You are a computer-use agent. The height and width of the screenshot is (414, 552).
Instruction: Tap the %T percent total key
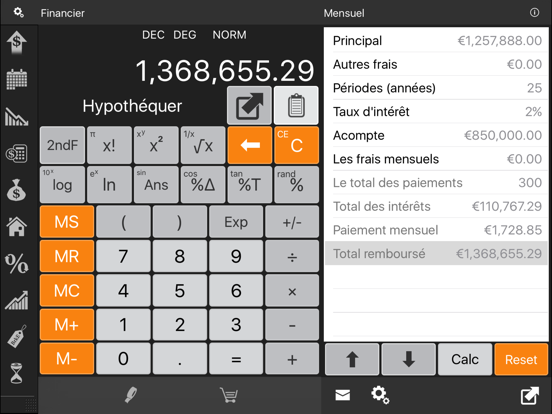(250, 184)
